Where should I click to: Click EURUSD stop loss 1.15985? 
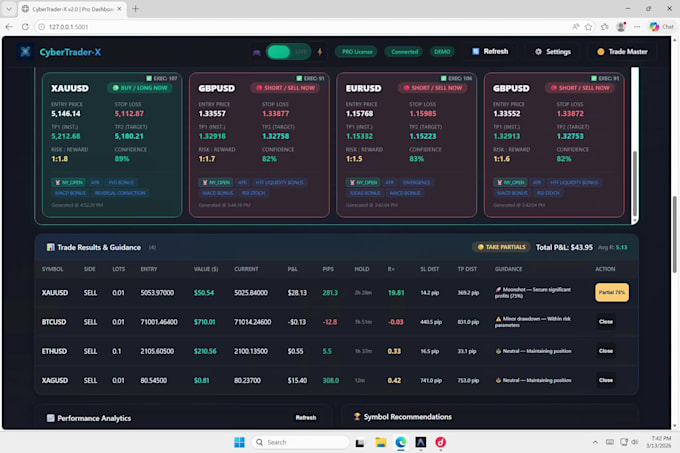pyautogui.click(x=423, y=114)
